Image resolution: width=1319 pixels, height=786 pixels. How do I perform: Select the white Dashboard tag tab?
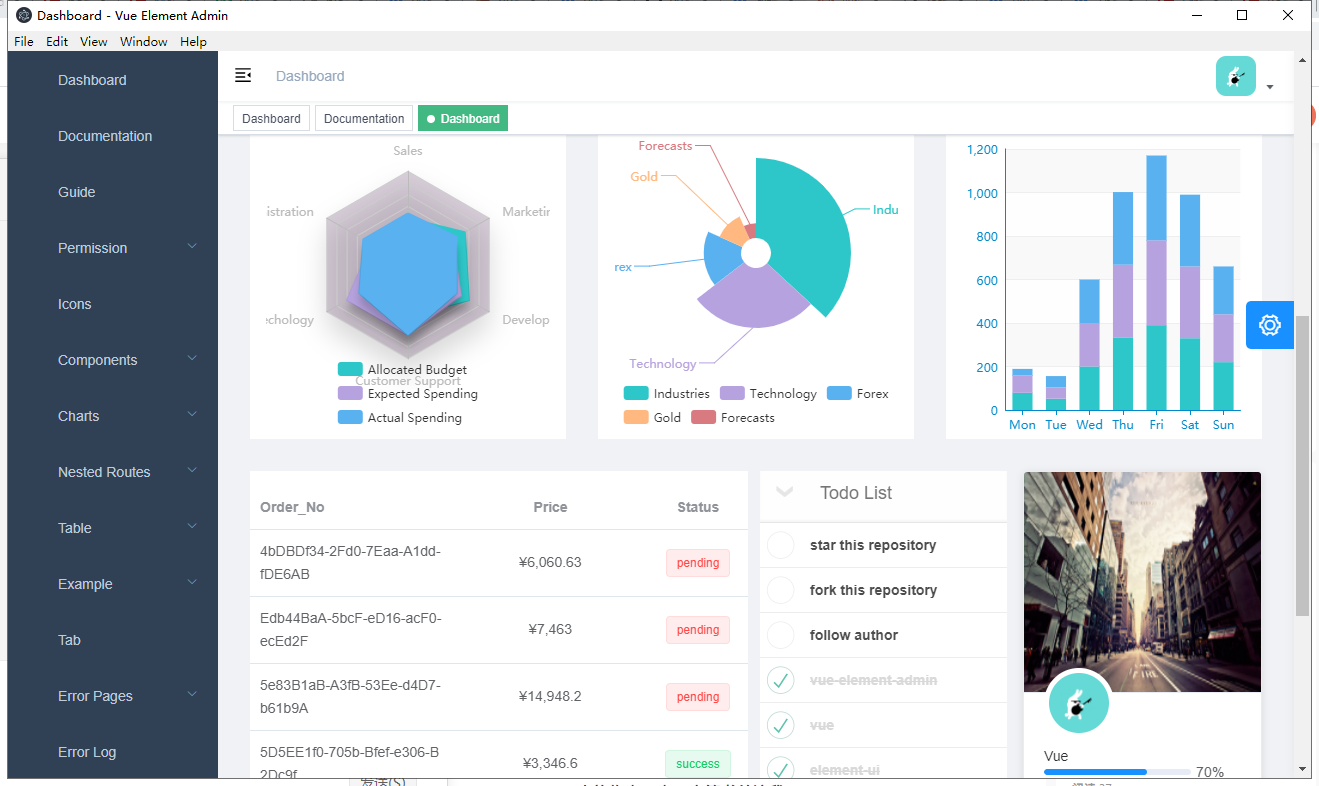(x=271, y=118)
